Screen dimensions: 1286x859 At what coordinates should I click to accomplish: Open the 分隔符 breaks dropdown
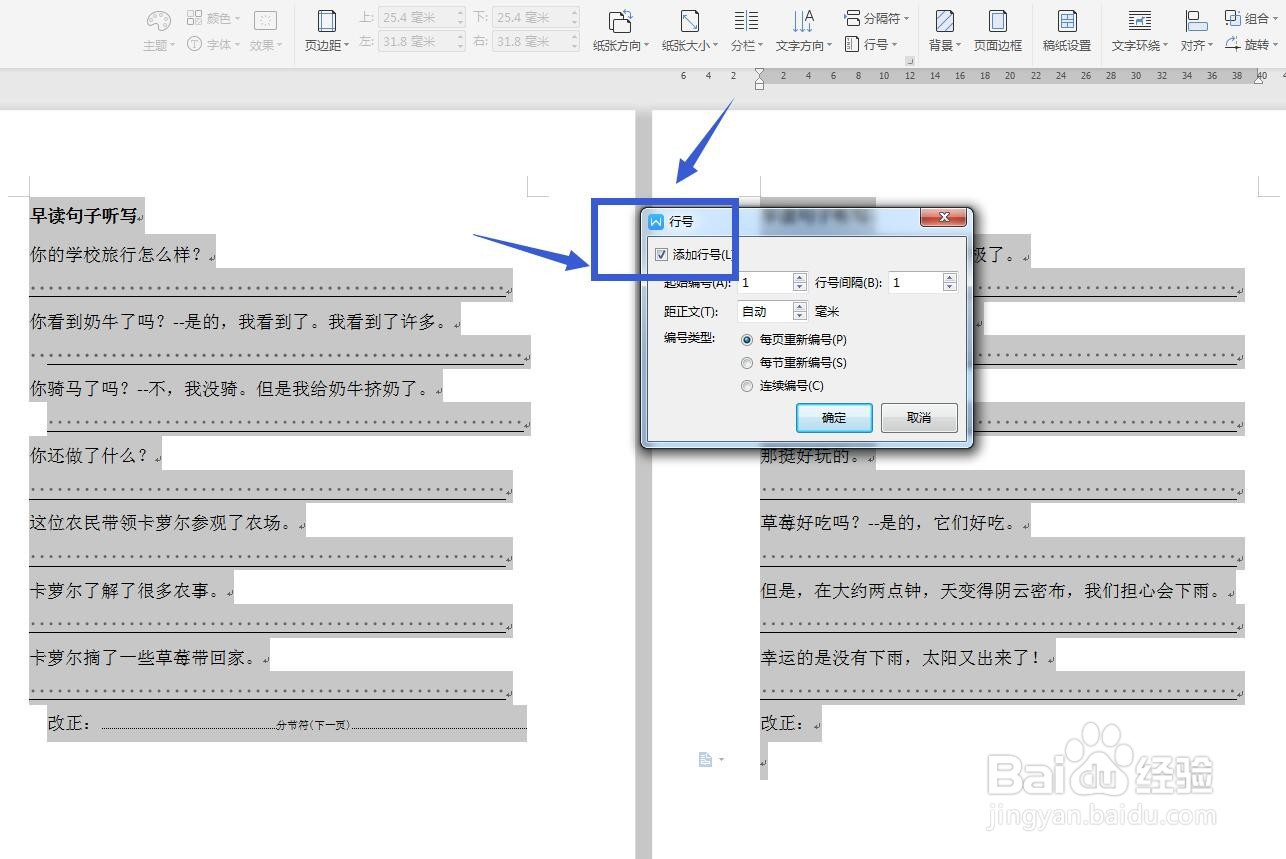876,18
